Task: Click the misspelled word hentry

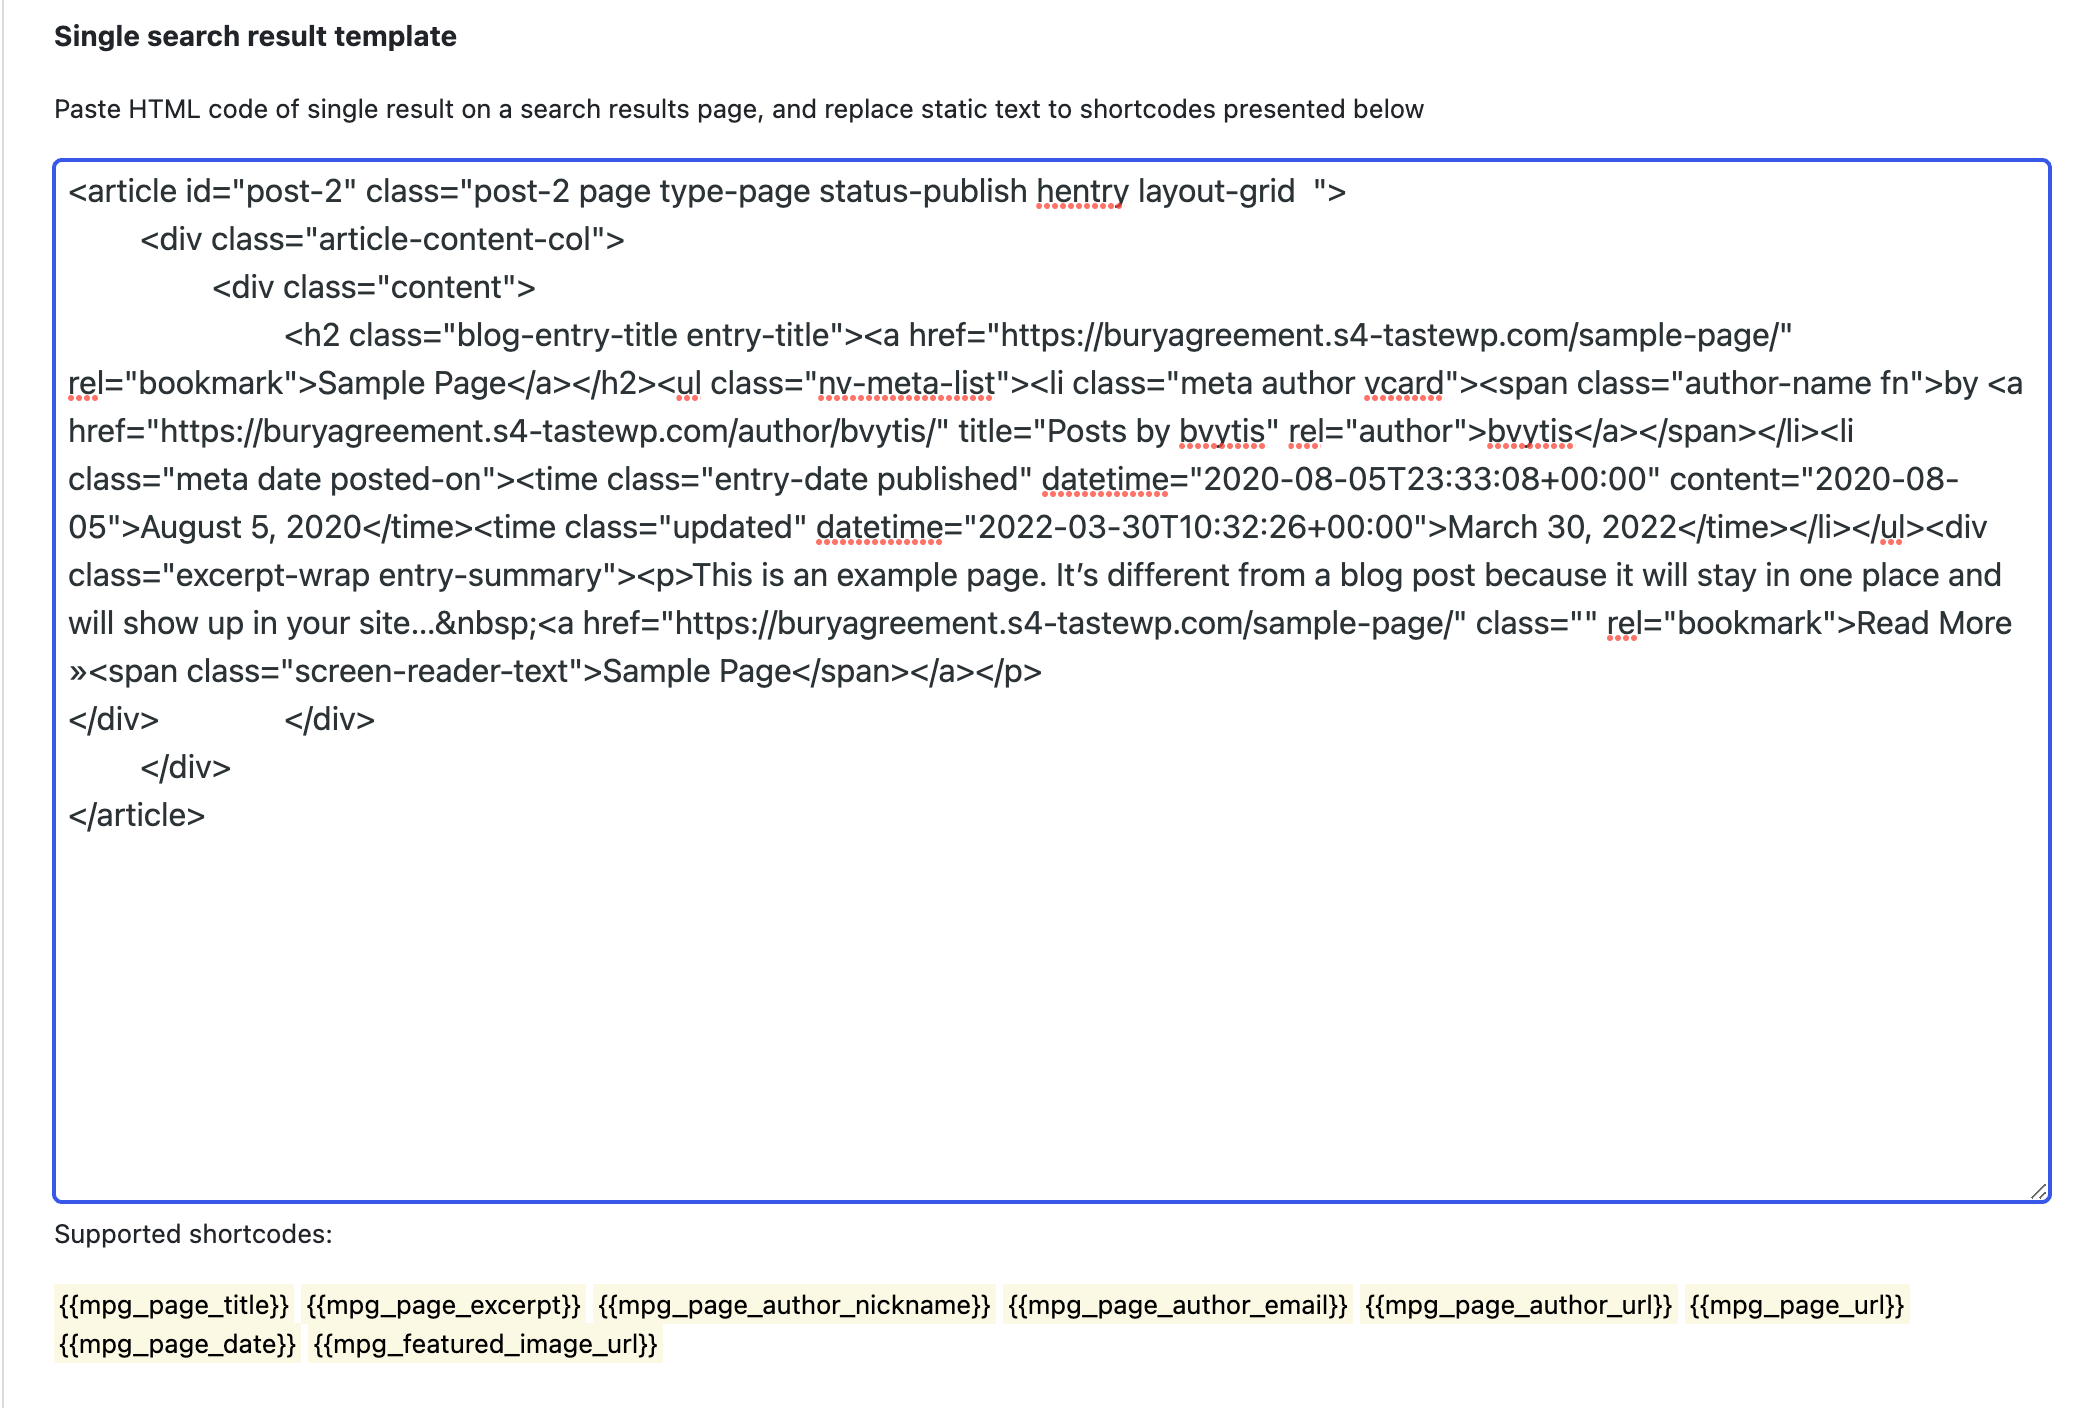Action: pyautogui.click(x=1082, y=191)
